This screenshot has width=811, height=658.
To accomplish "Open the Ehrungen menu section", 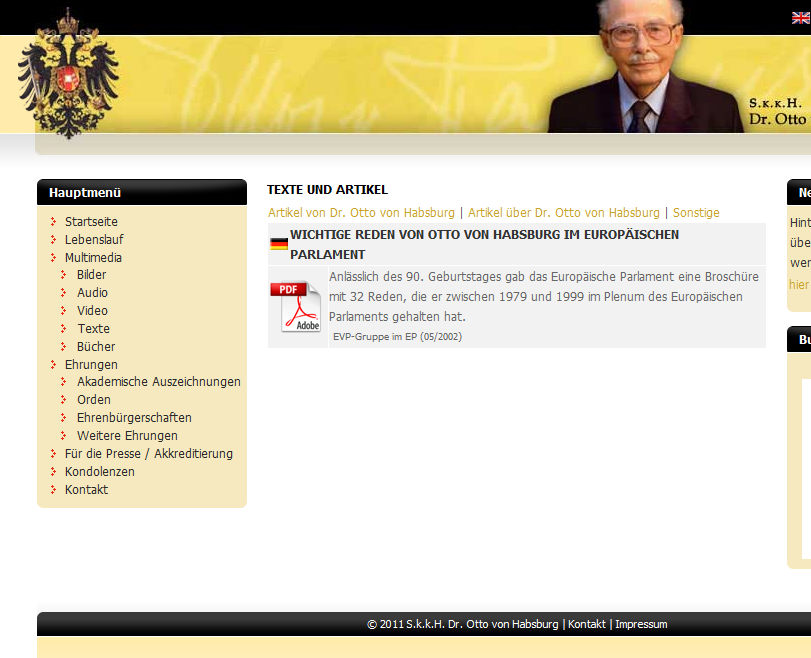I will (91, 365).
